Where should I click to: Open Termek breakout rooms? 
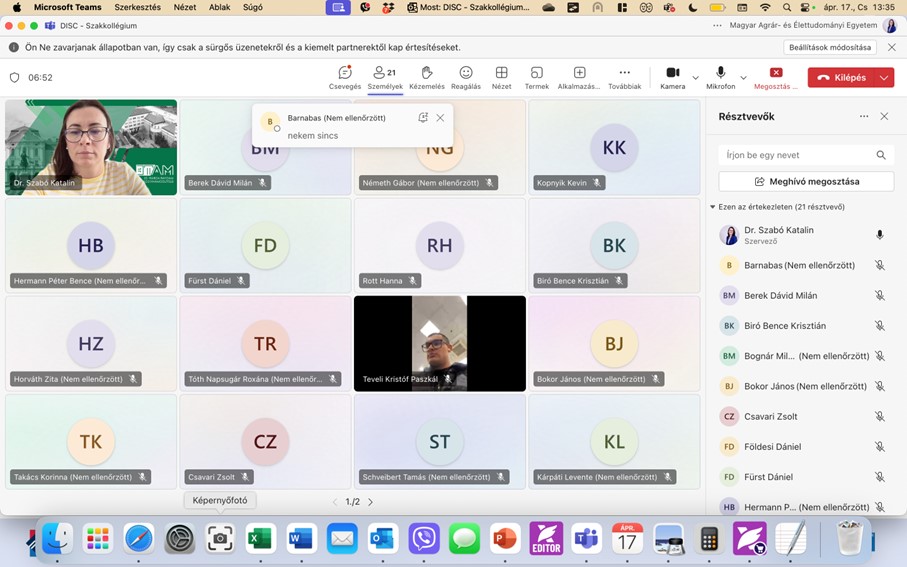537,78
